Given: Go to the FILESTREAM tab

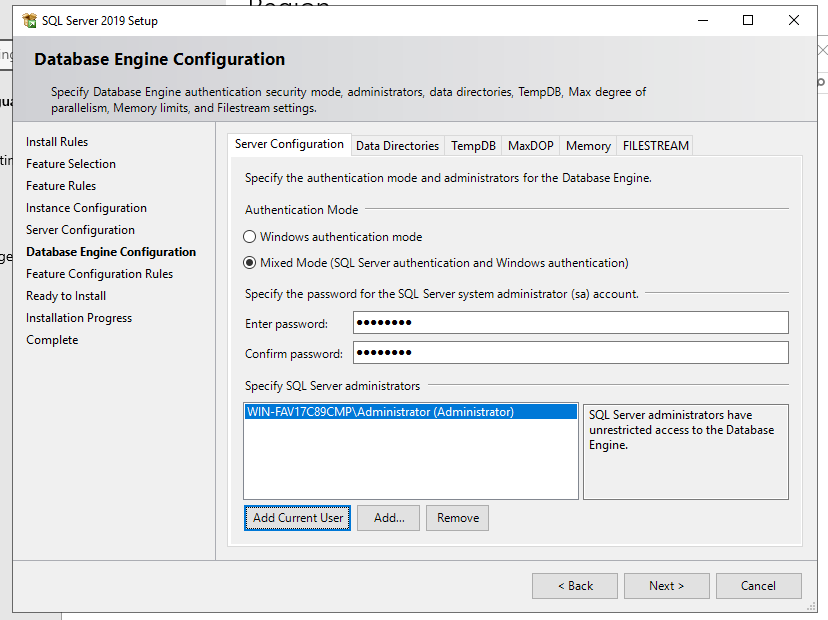Looking at the screenshot, I should tap(655, 146).
